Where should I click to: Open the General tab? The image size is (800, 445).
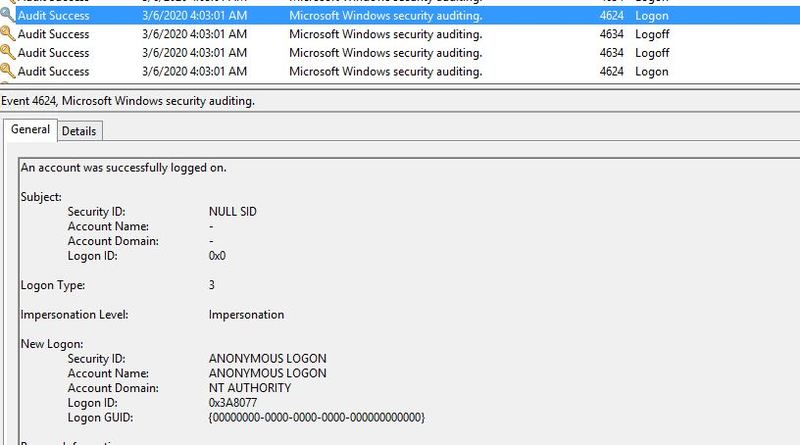(x=31, y=130)
